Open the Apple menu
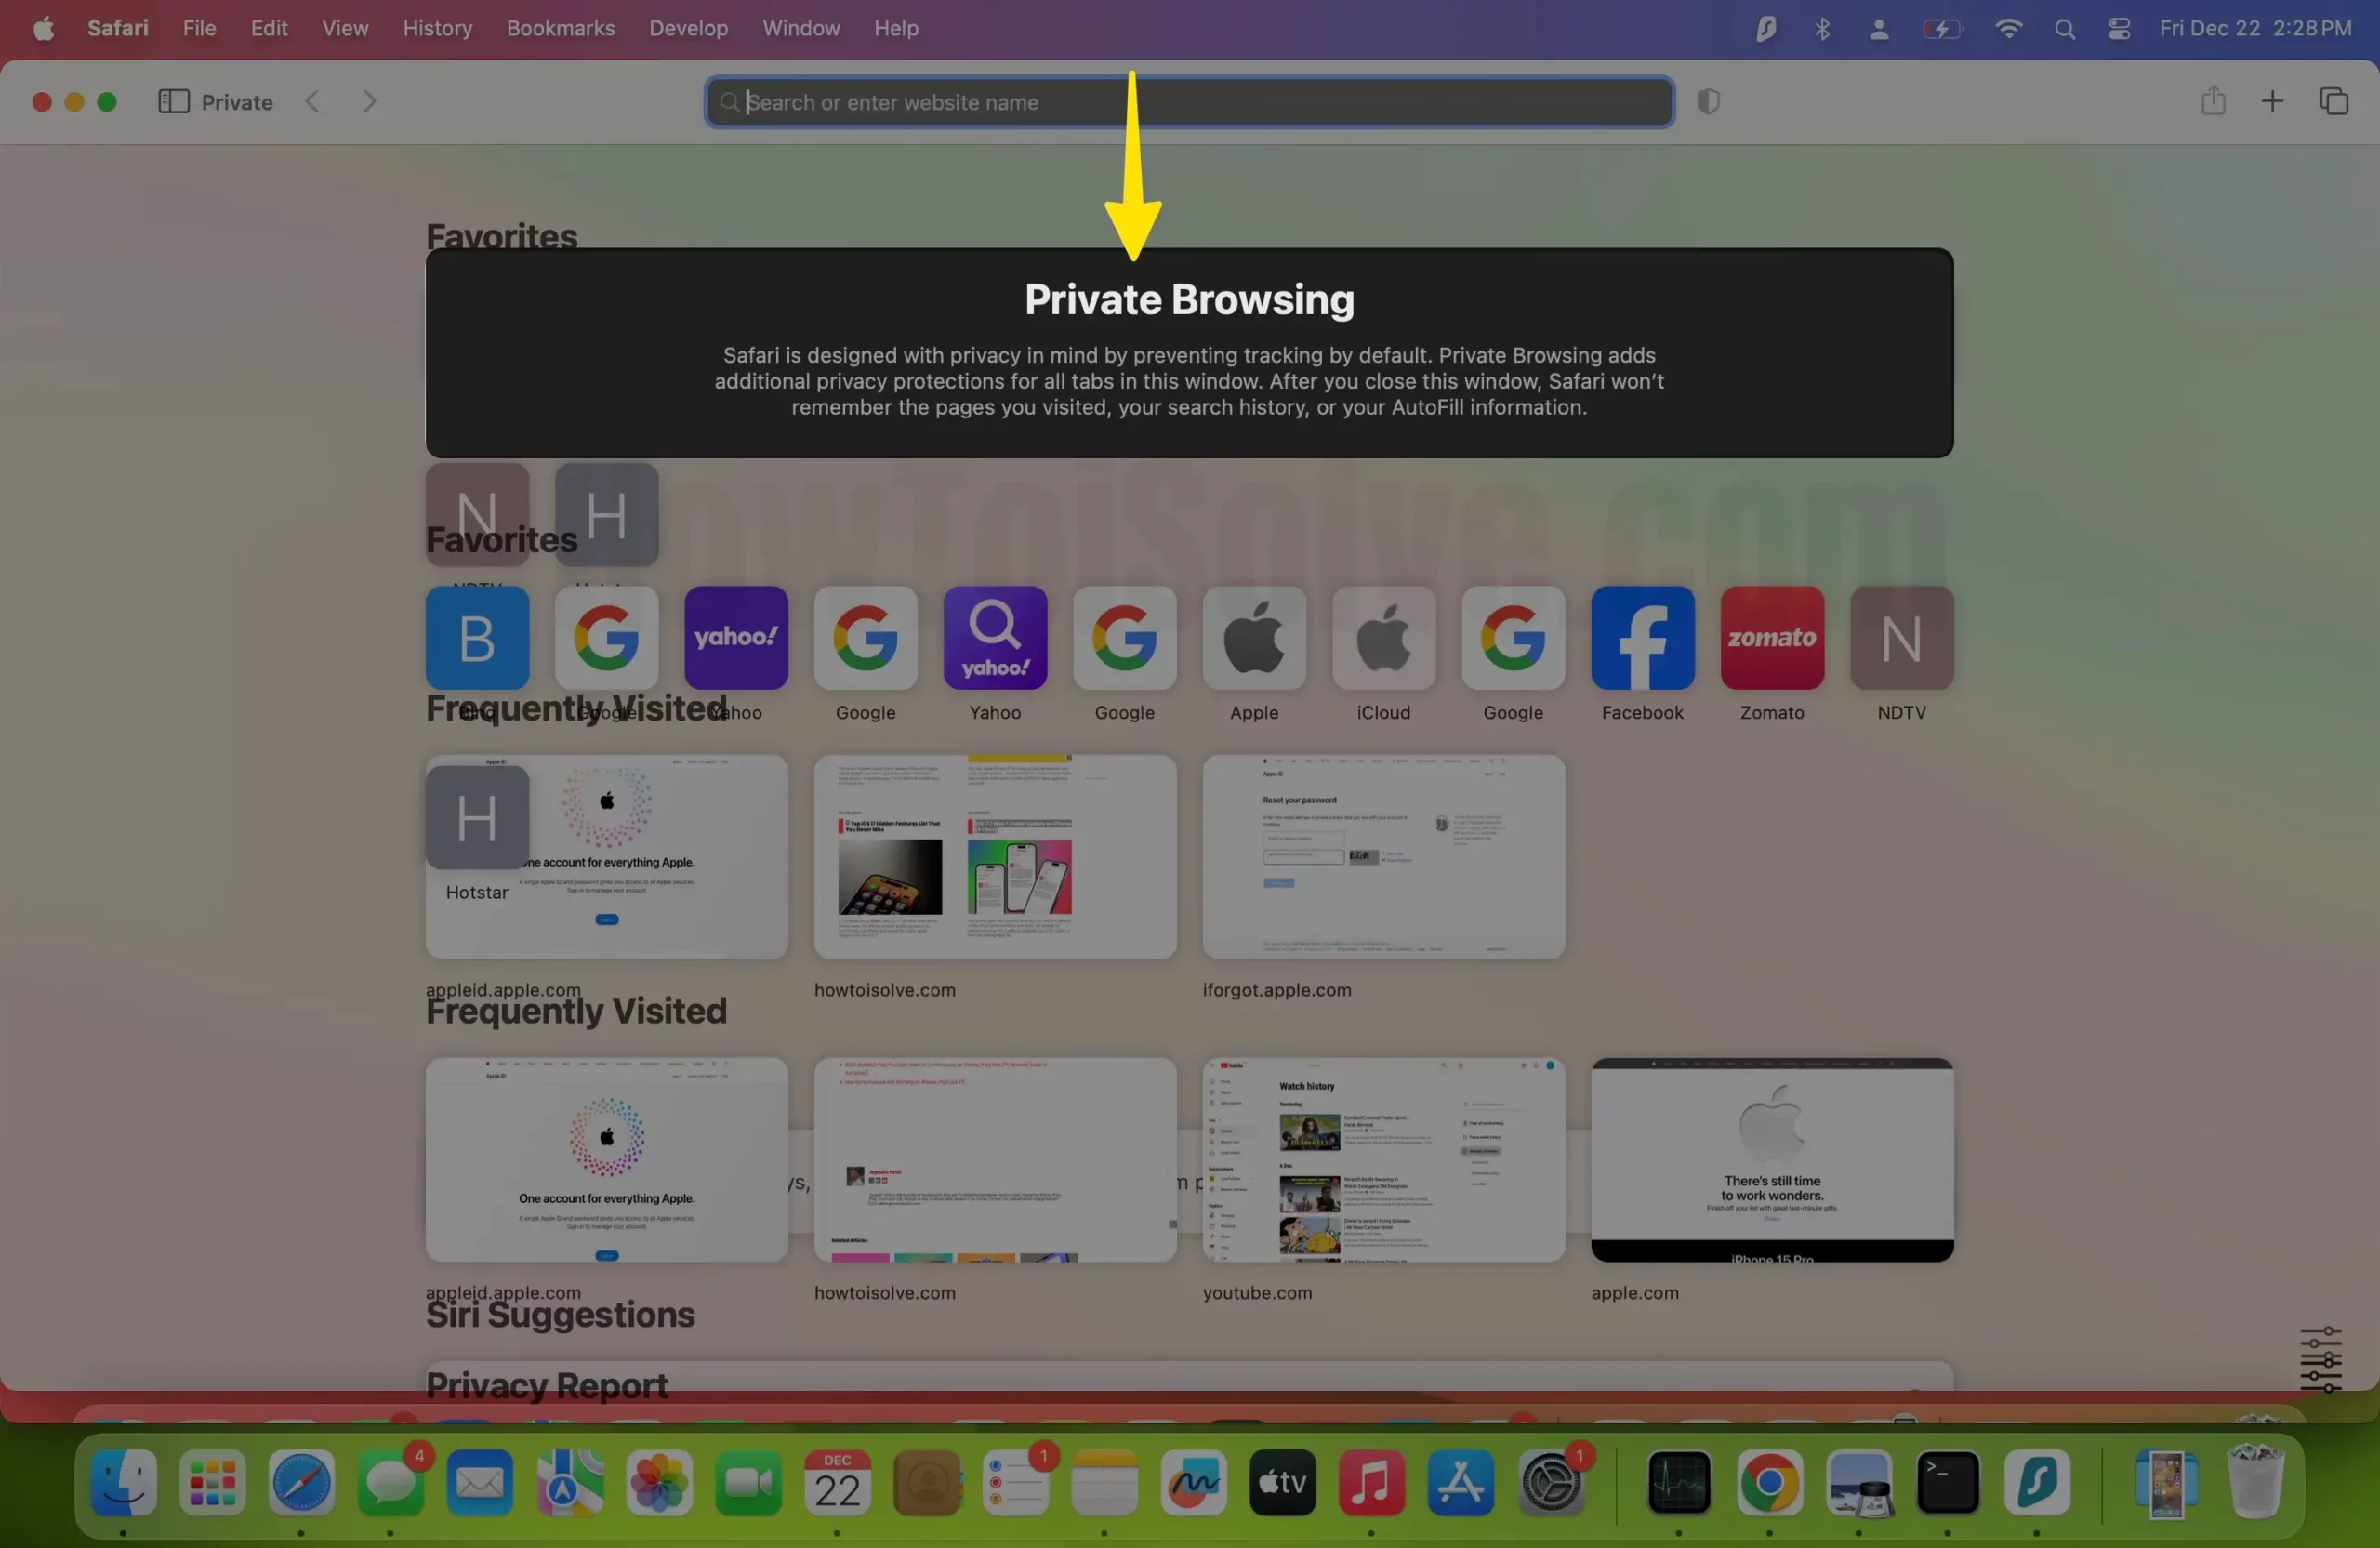 click(x=43, y=28)
